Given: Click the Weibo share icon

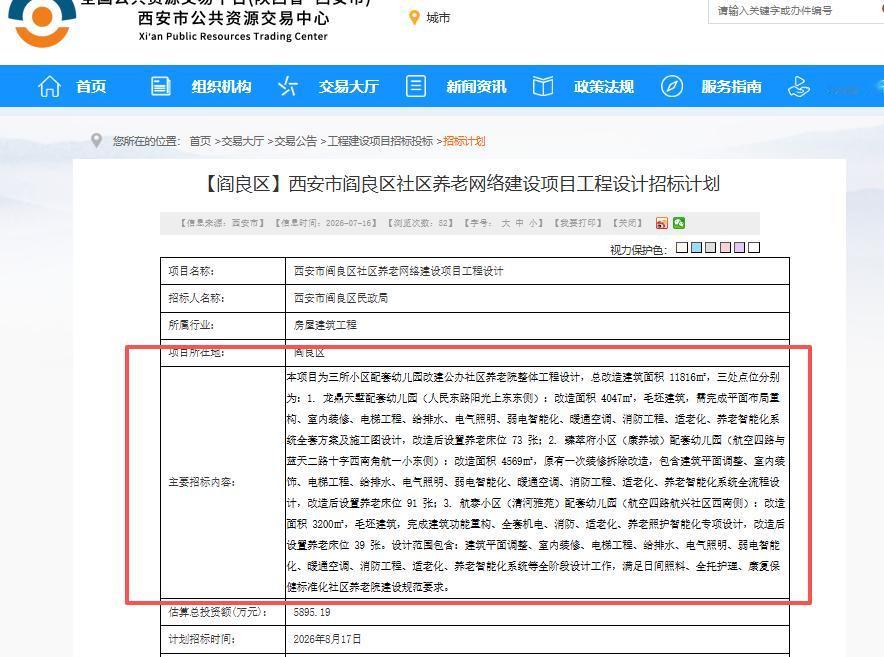Looking at the screenshot, I should (662, 223).
